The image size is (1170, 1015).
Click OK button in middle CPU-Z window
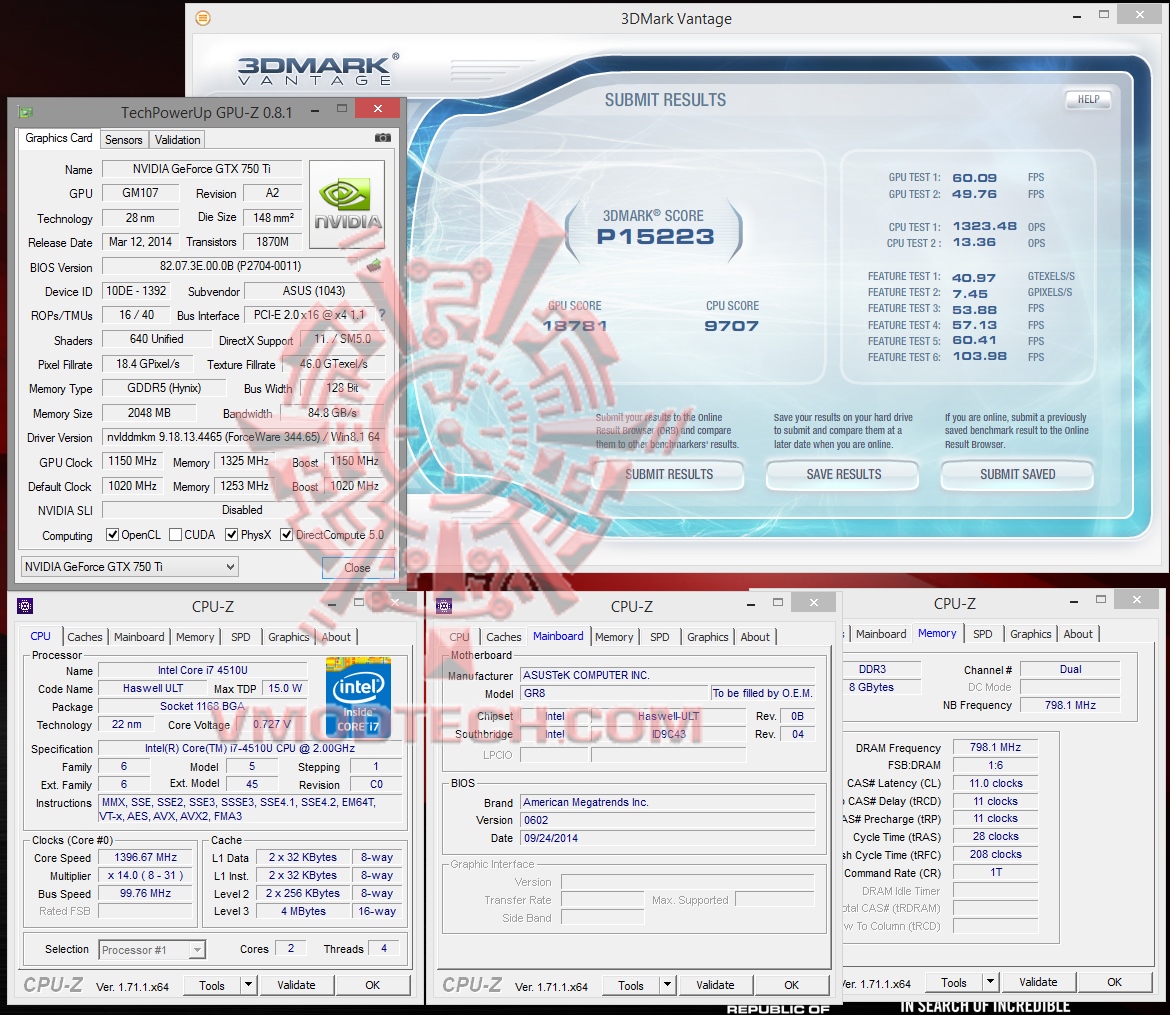point(791,985)
